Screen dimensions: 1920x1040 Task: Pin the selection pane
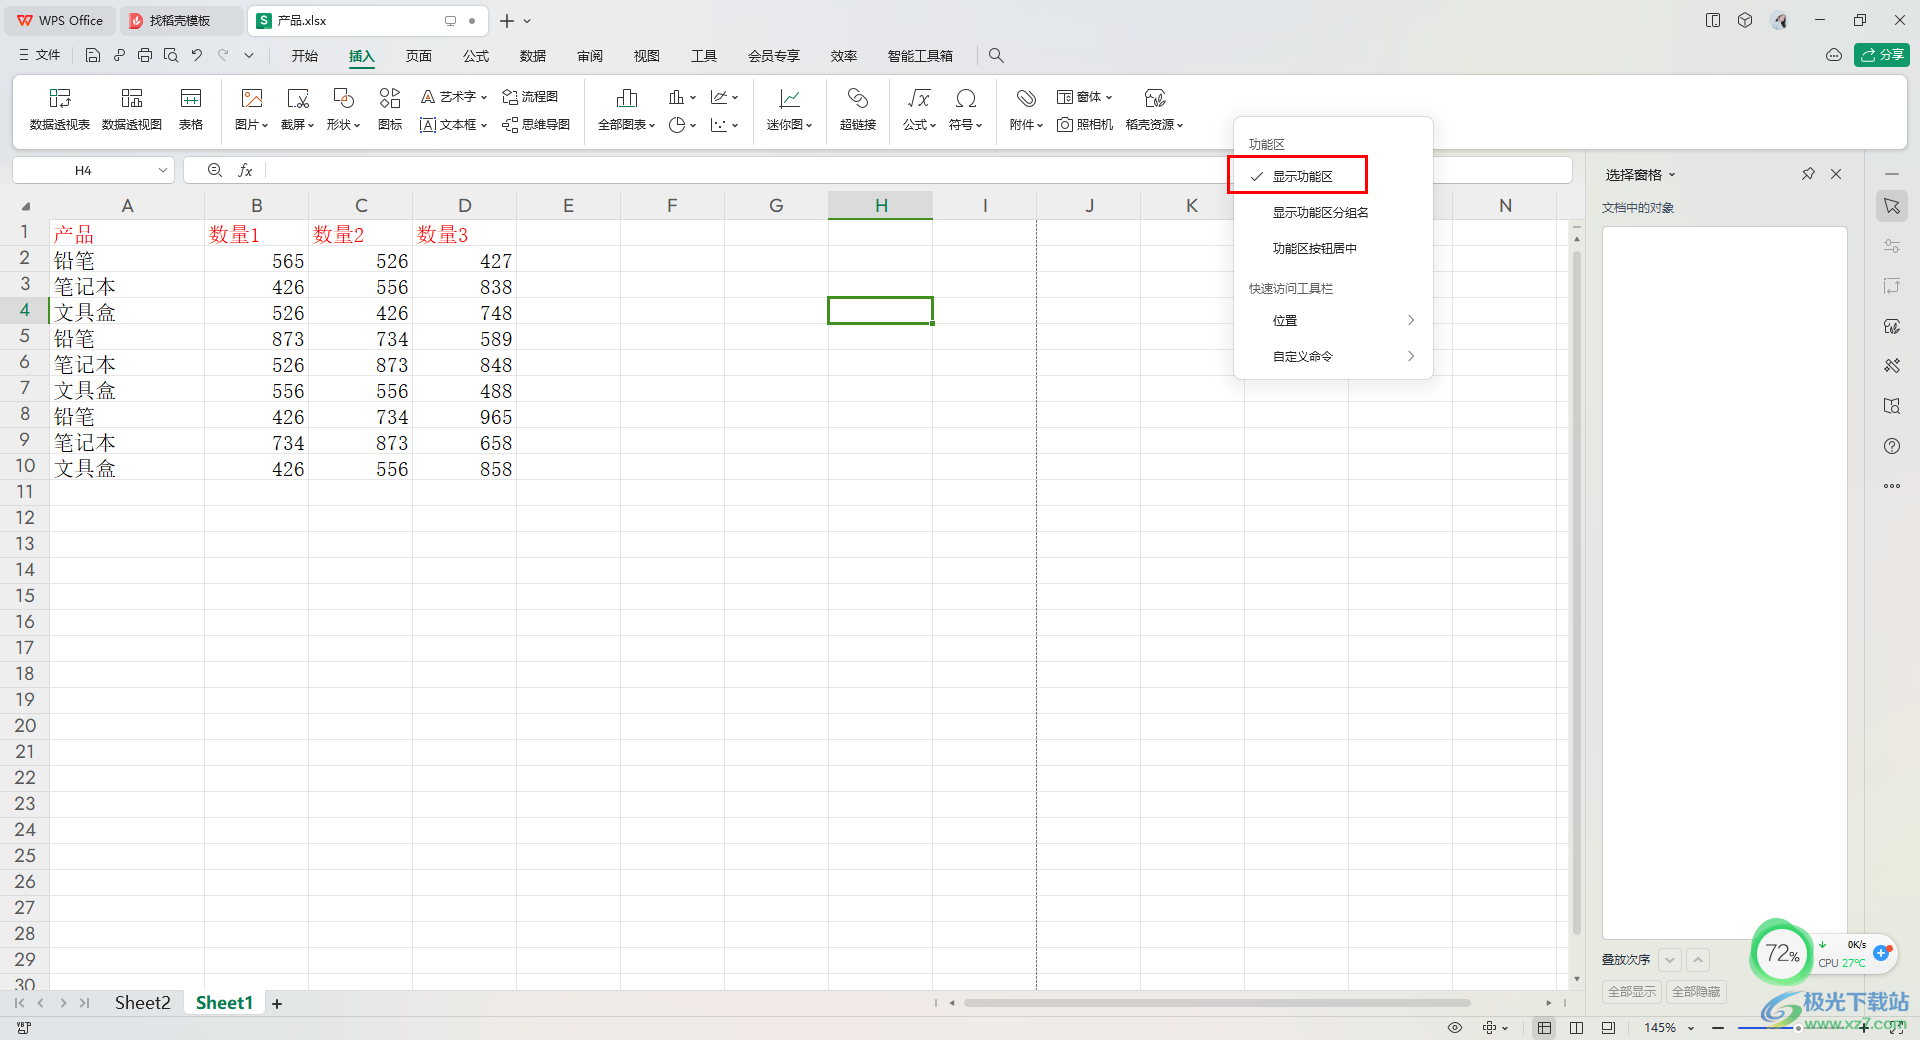pyautogui.click(x=1808, y=174)
